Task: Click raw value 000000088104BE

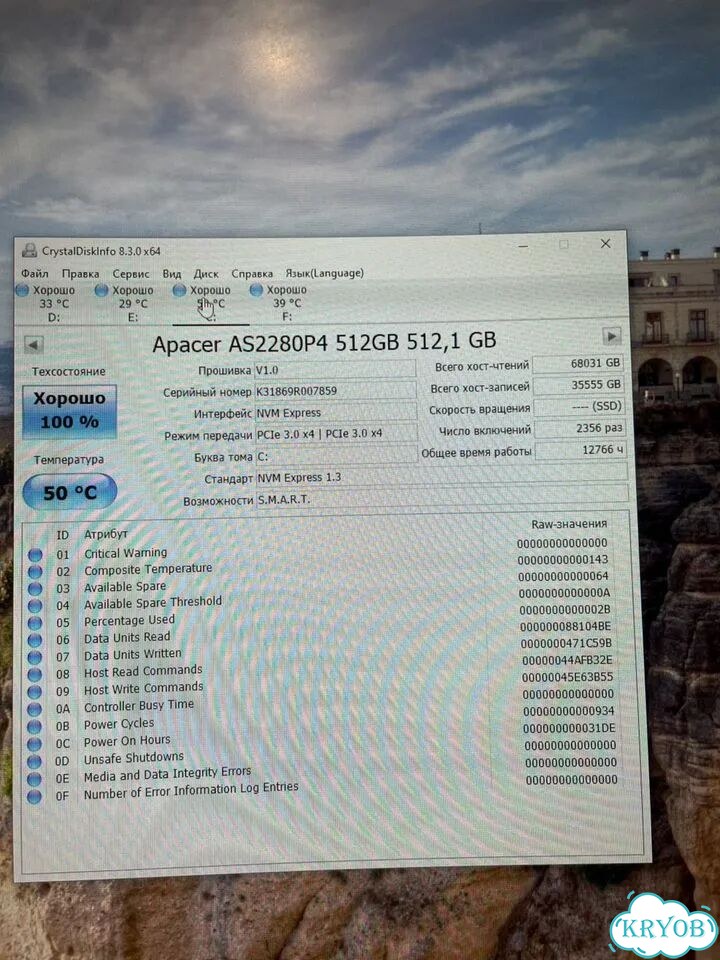Action: click(x=565, y=626)
